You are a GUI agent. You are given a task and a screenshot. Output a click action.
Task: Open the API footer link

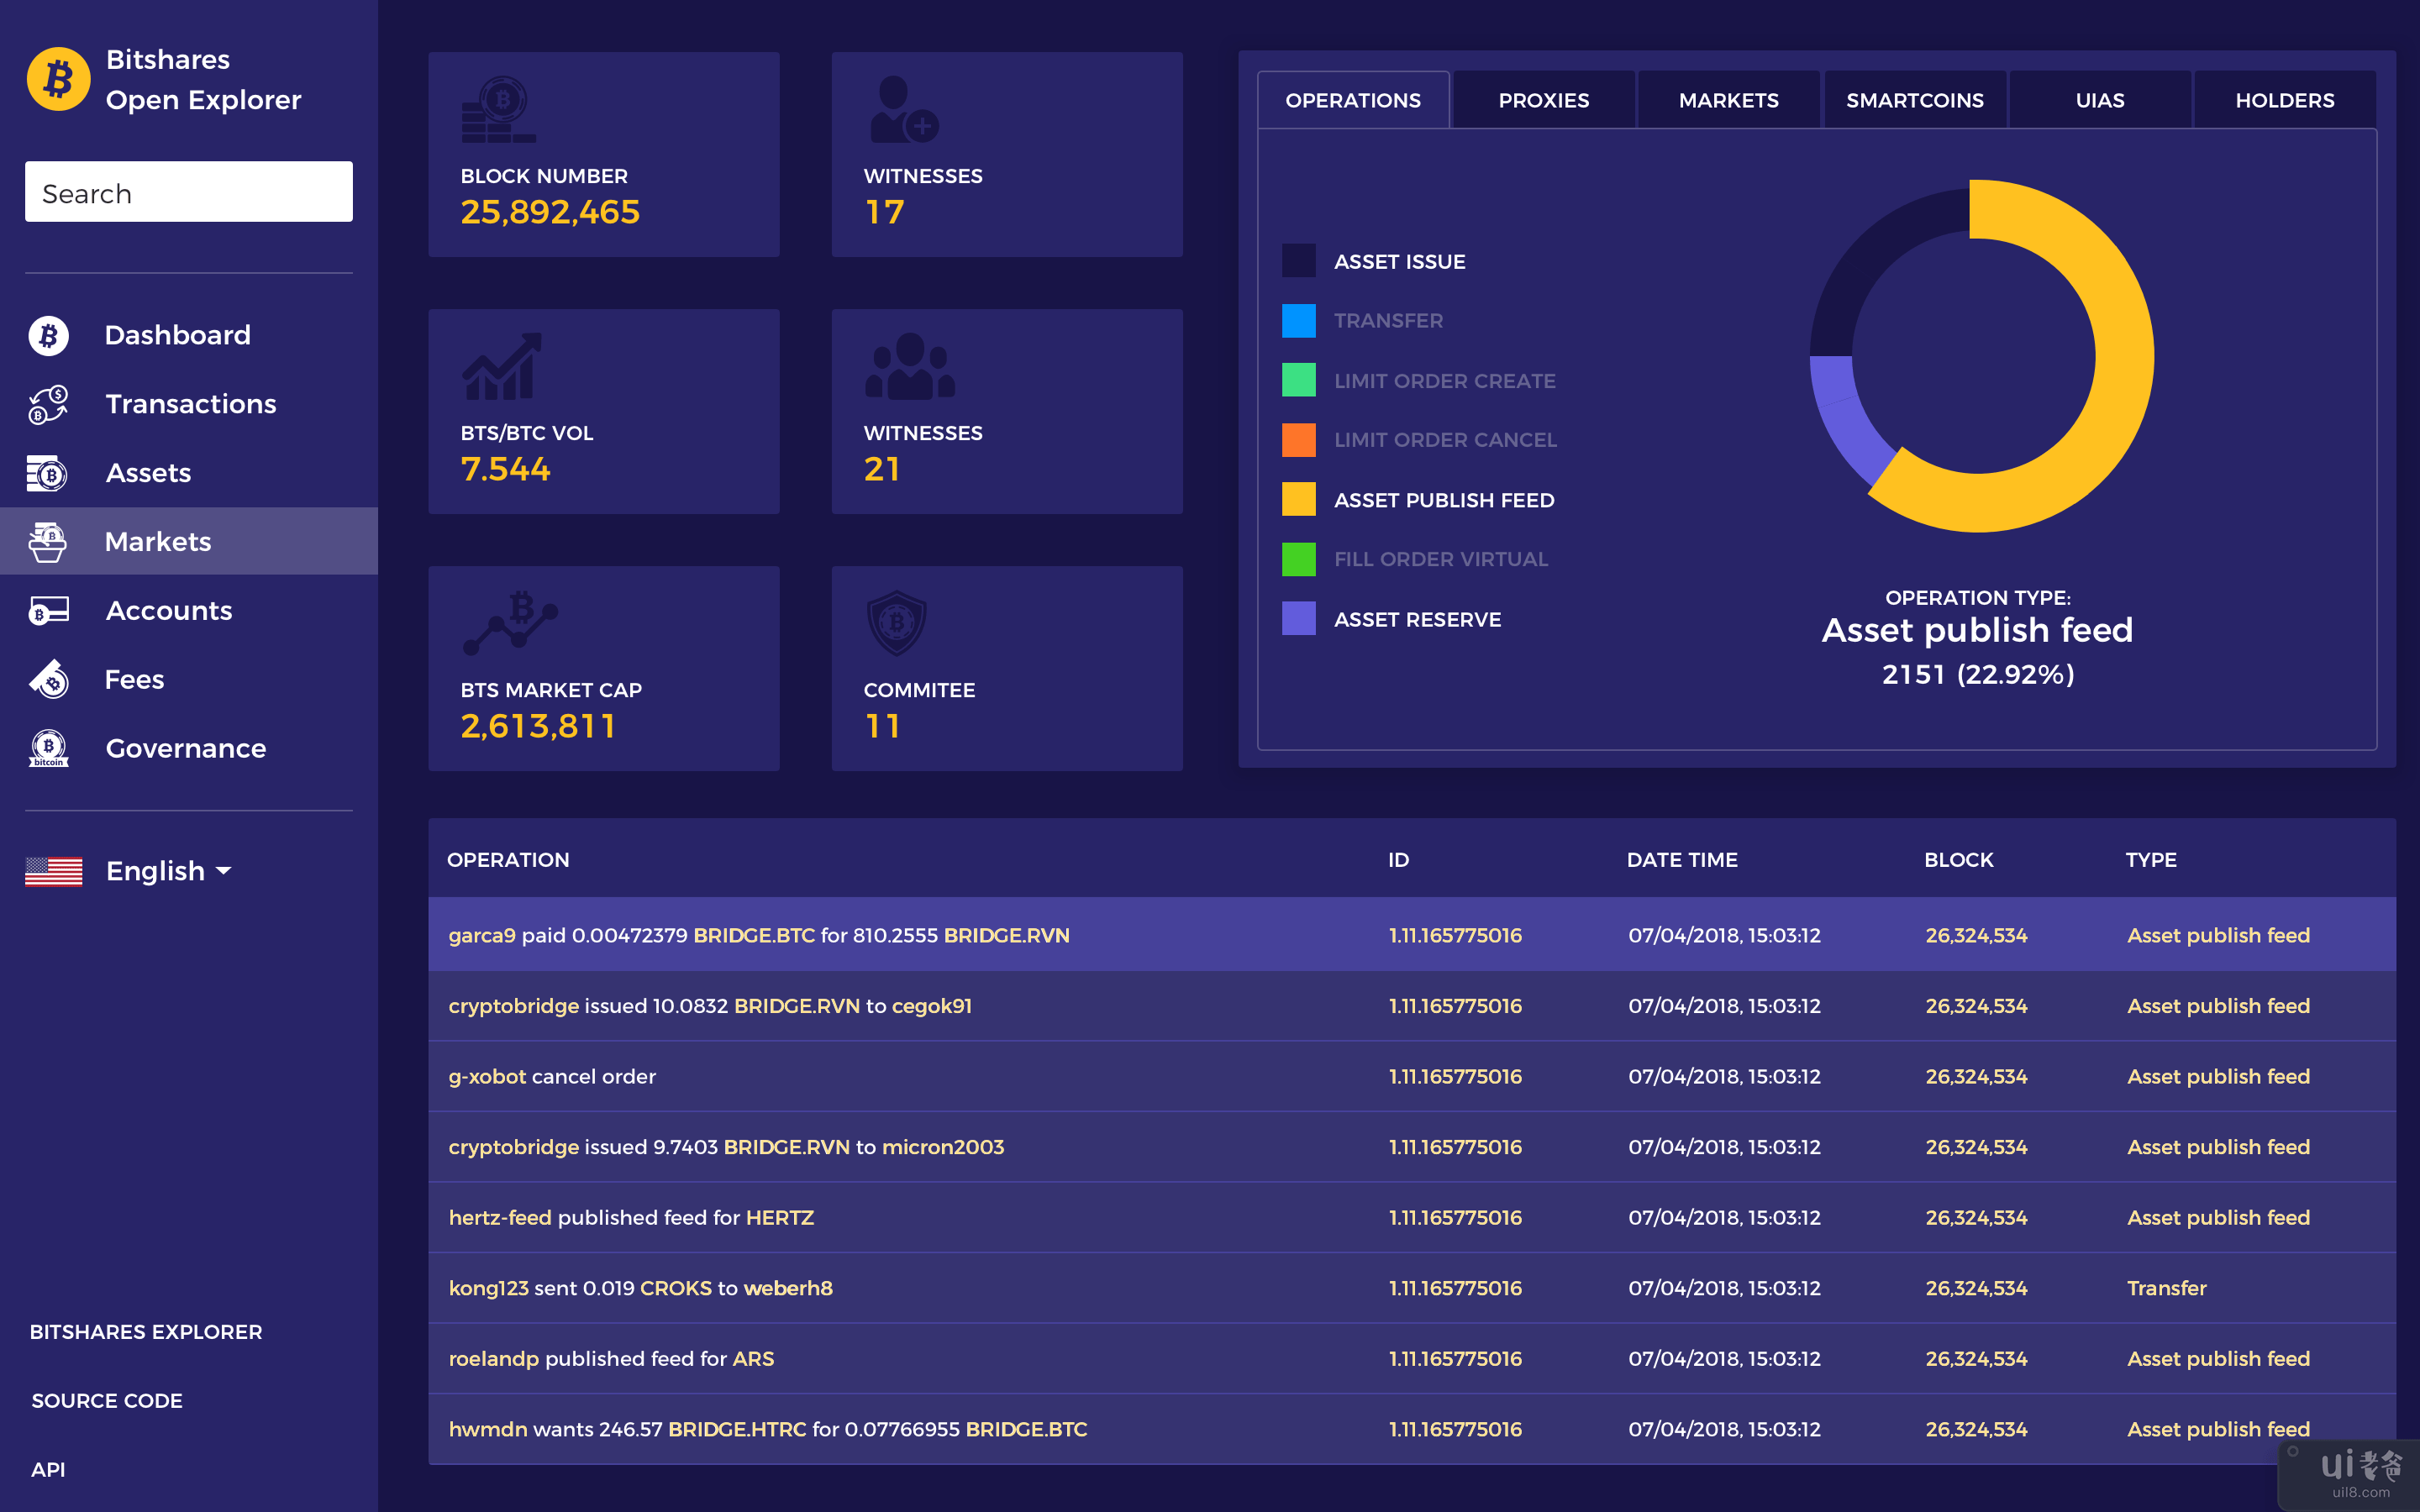48,1470
